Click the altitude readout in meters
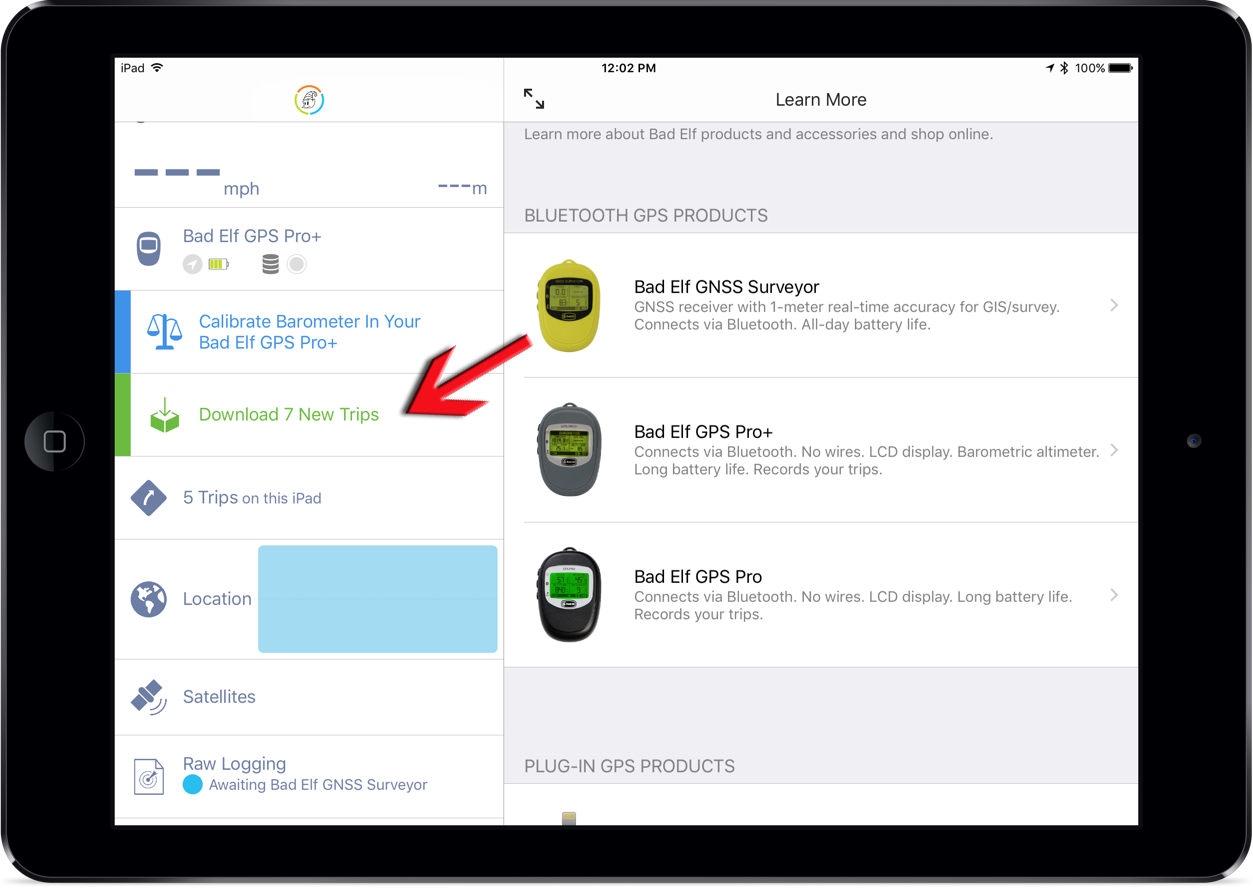 pyautogui.click(x=462, y=187)
